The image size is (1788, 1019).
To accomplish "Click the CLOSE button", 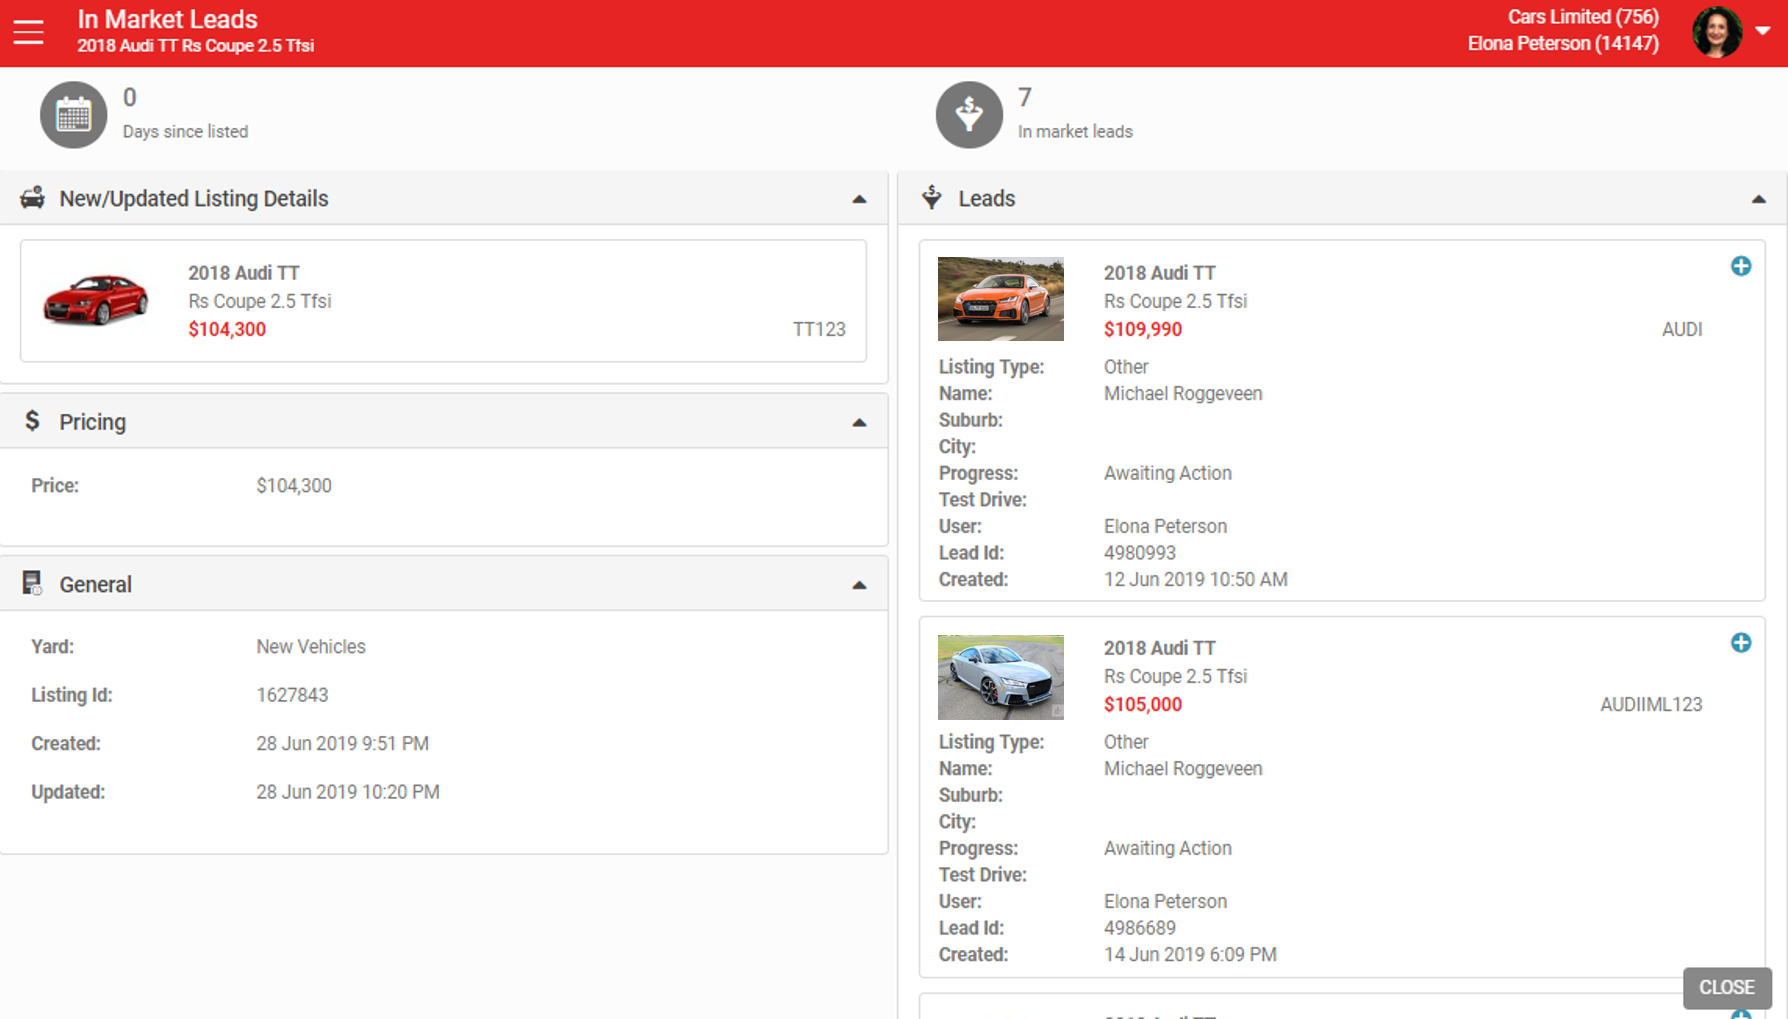I will [x=1727, y=987].
